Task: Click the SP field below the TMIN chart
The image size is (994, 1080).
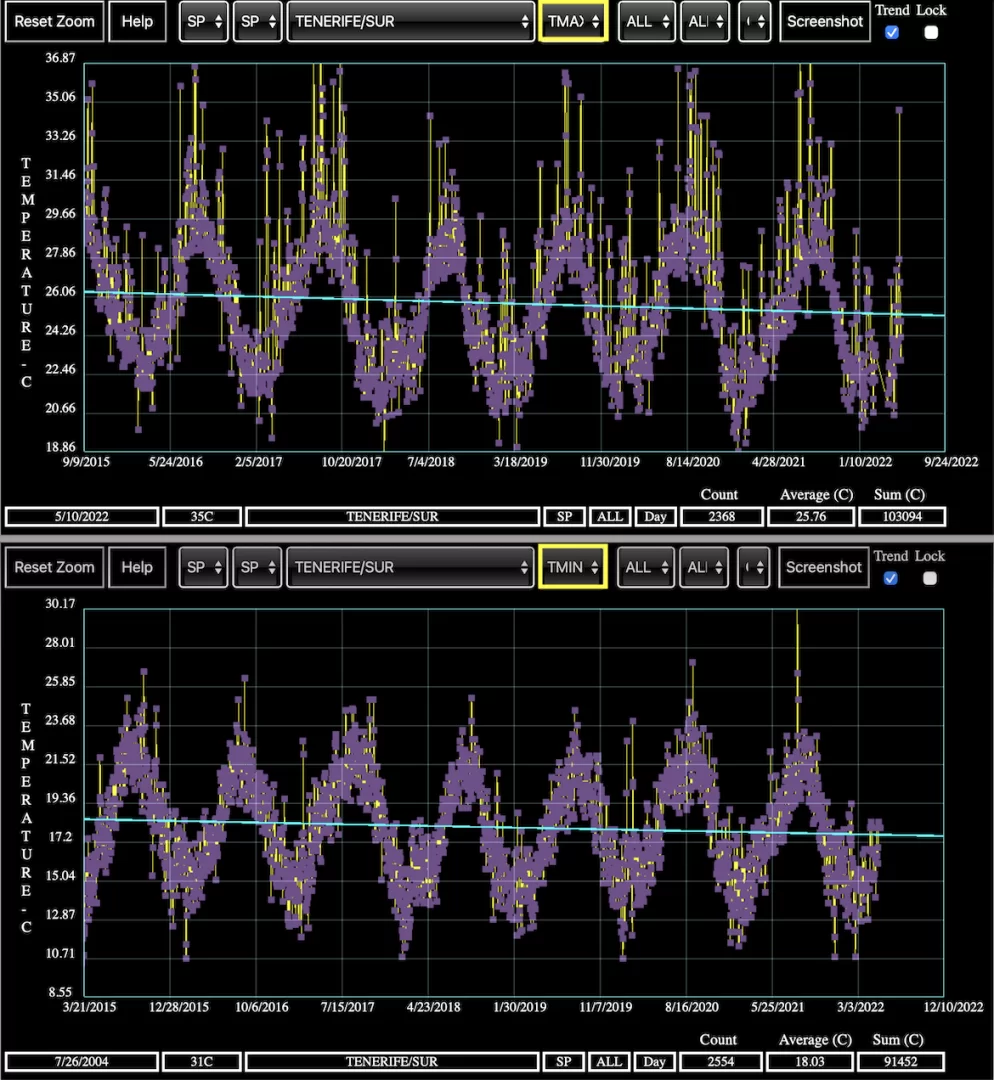Action: (563, 1061)
